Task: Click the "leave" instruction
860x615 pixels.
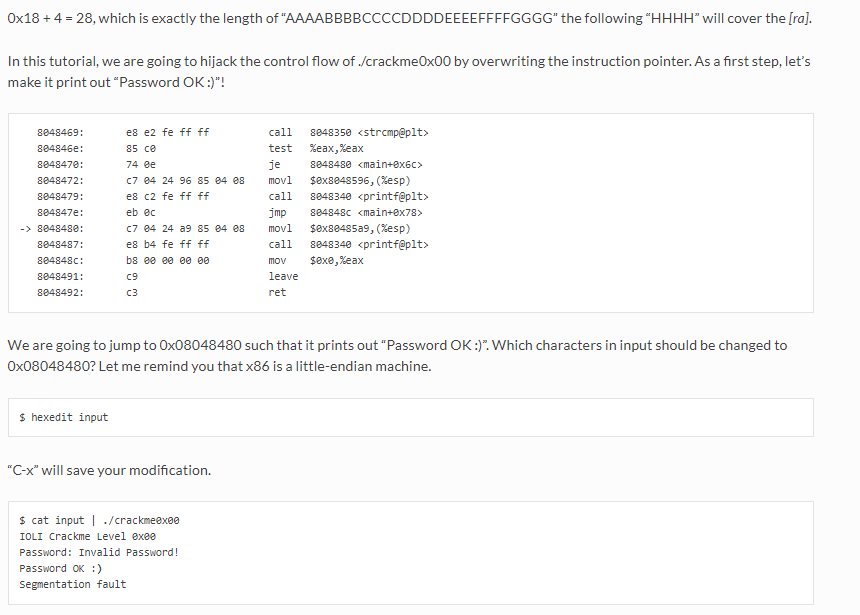Action: pyautogui.click(x=283, y=276)
